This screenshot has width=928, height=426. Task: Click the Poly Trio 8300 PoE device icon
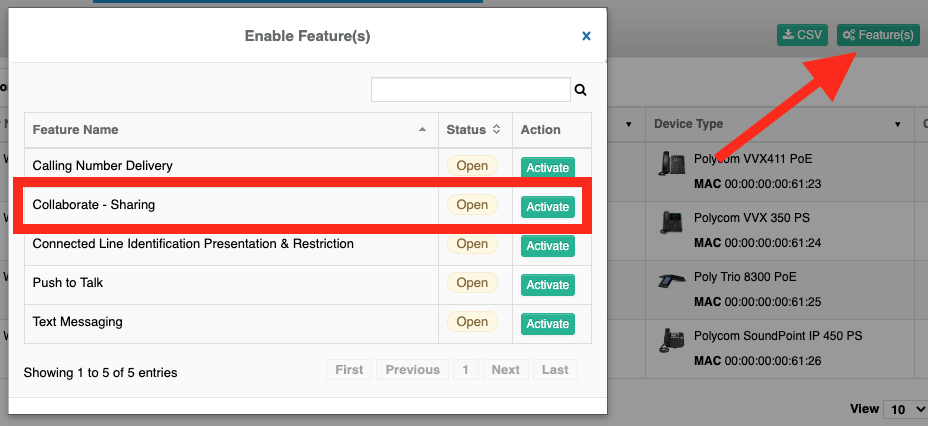[x=672, y=281]
